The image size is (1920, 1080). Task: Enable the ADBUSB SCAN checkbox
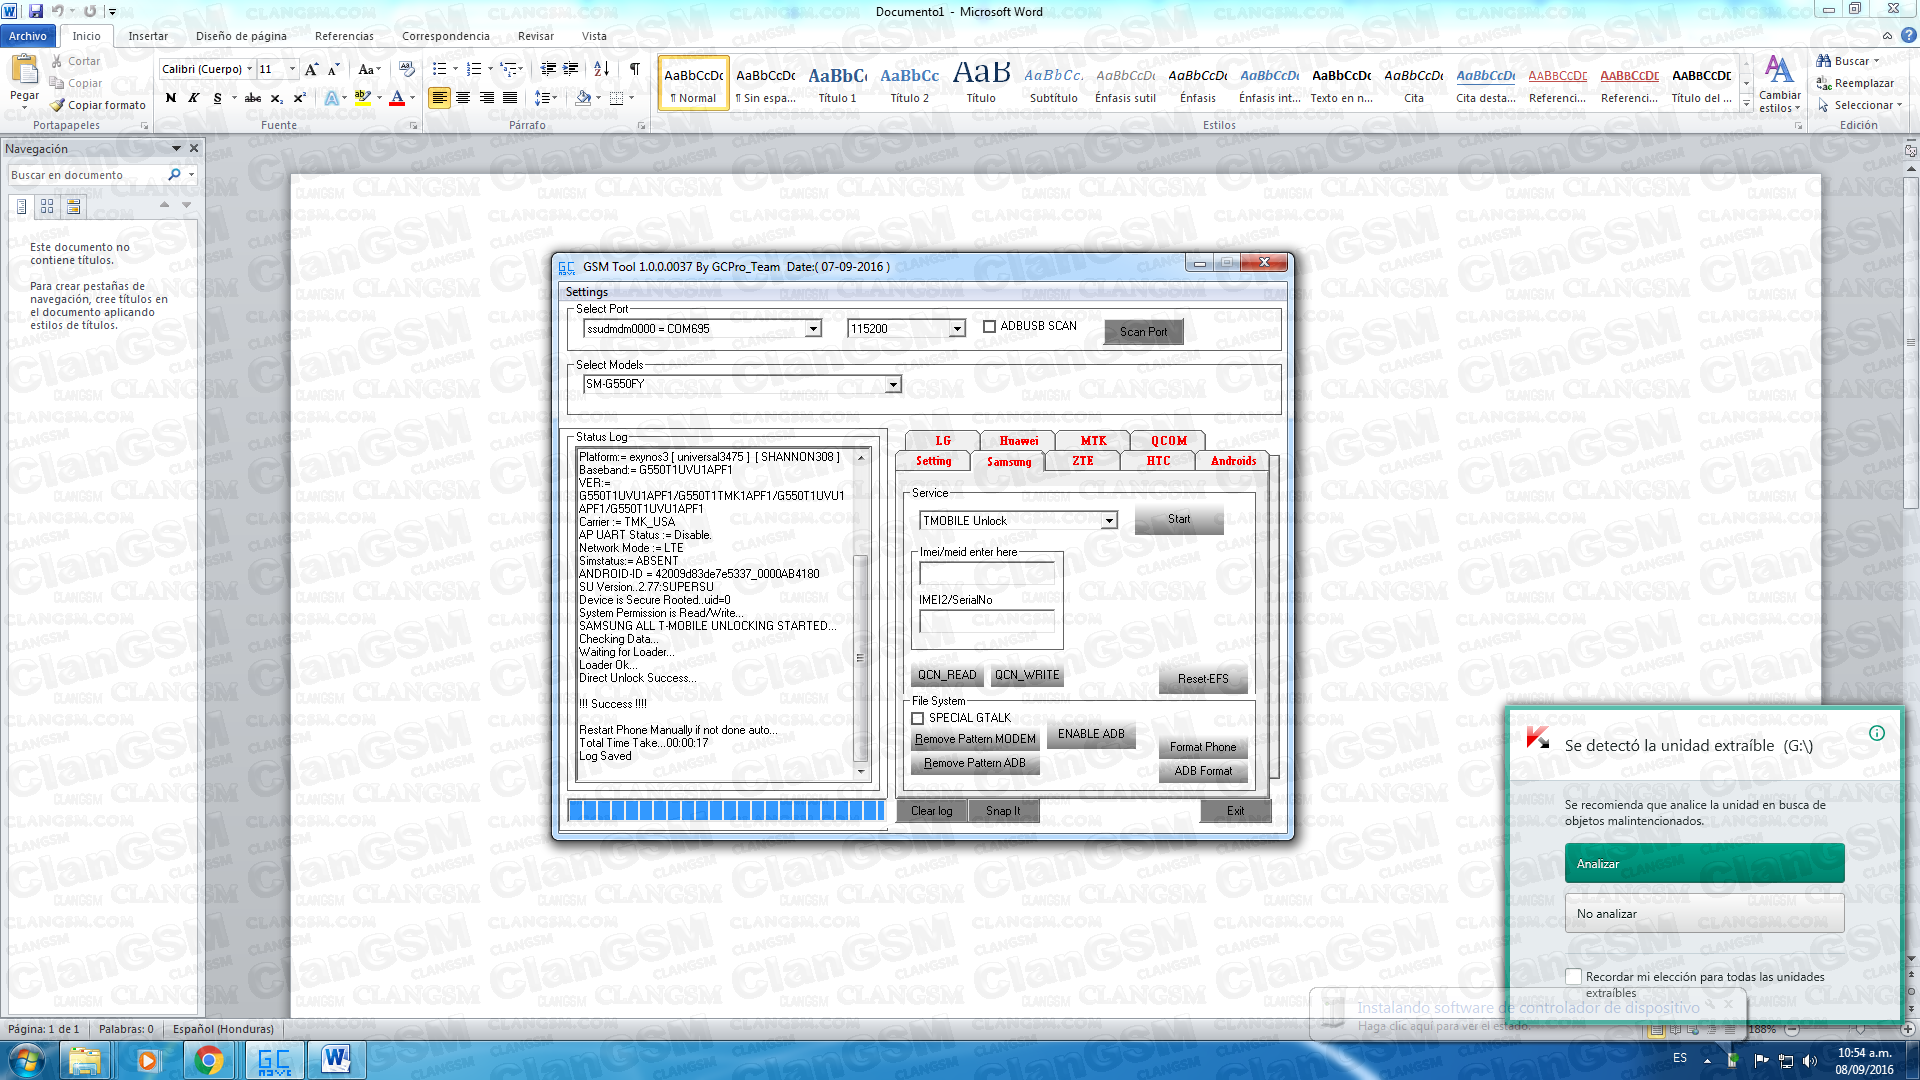click(989, 327)
